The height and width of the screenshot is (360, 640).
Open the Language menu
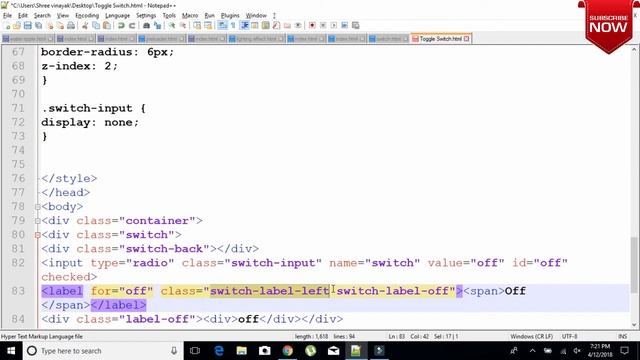pyautogui.click(x=118, y=16)
